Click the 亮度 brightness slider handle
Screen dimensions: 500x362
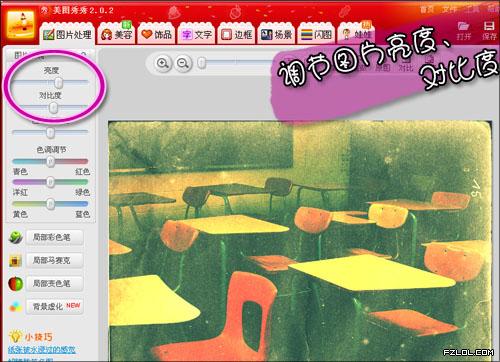coord(59,82)
